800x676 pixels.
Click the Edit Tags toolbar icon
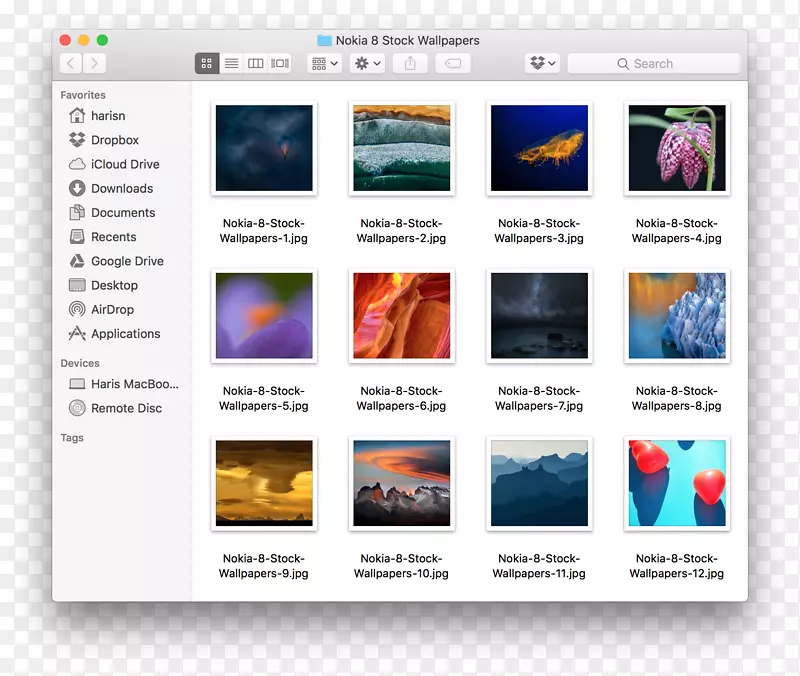click(452, 63)
